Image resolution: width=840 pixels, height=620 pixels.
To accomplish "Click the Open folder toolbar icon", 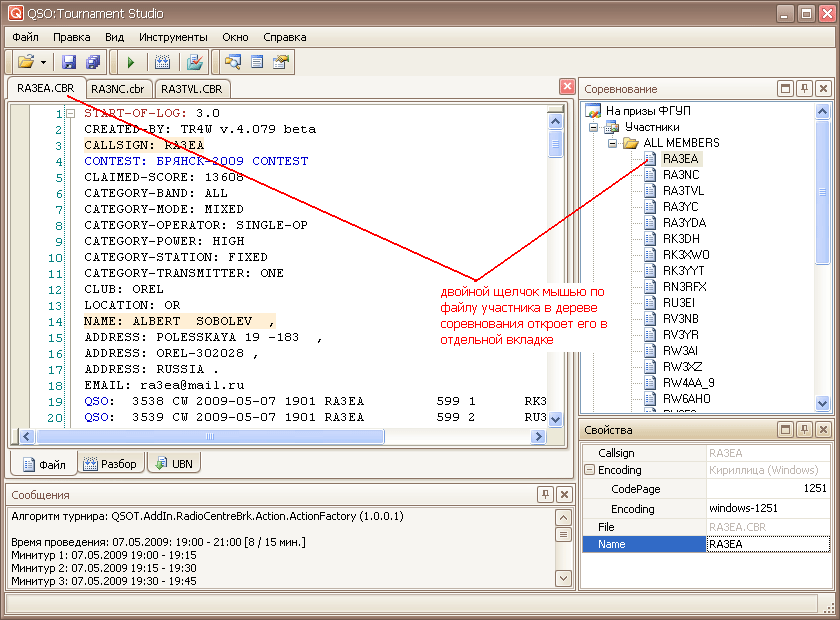I will click(26, 62).
